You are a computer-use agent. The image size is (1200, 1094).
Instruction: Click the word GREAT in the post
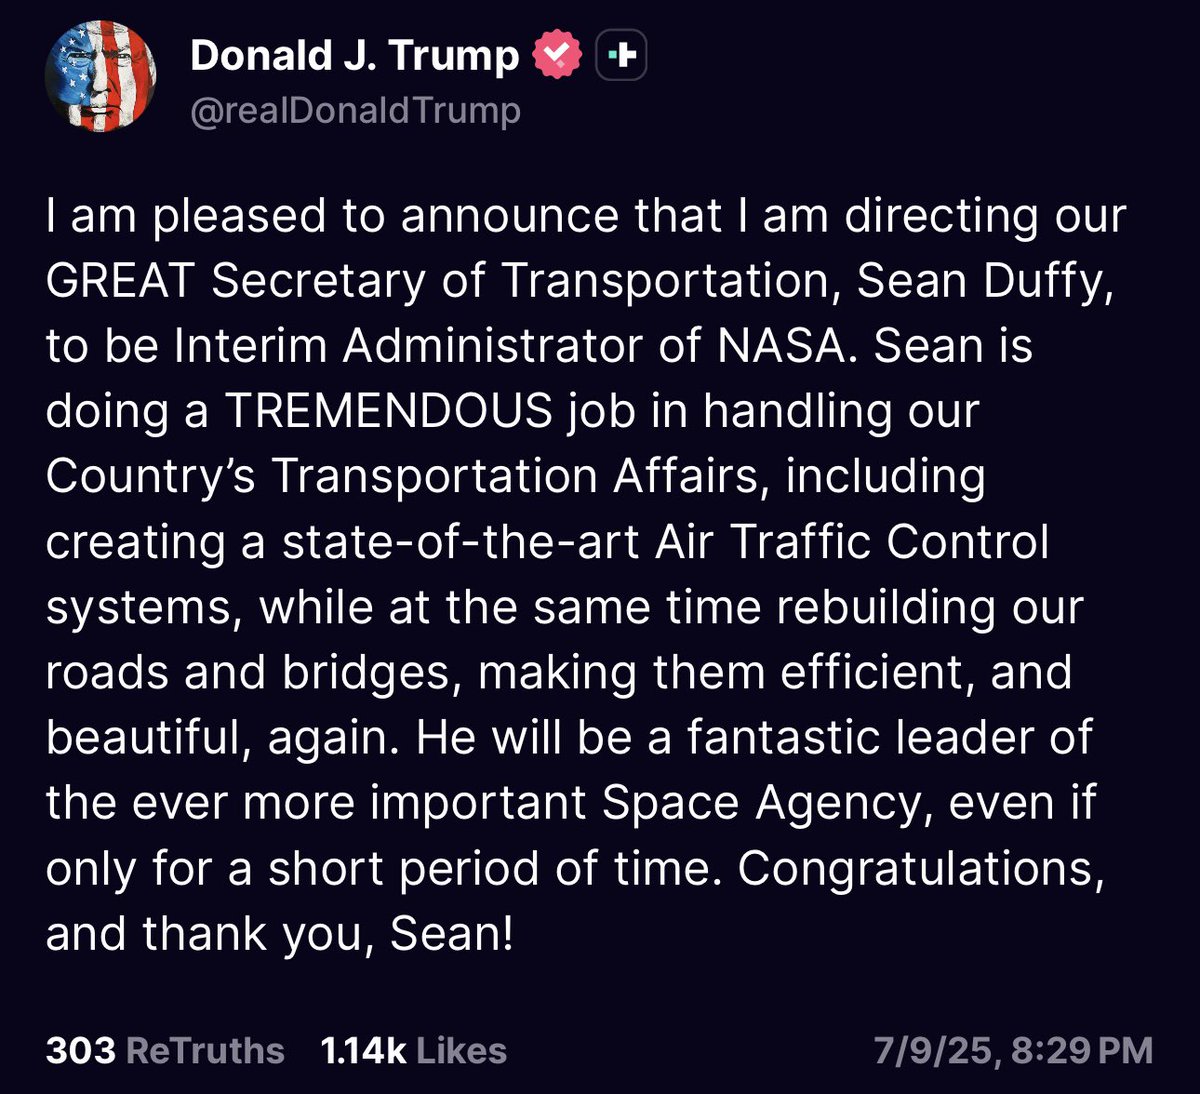pyautogui.click(x=119, y=281)
